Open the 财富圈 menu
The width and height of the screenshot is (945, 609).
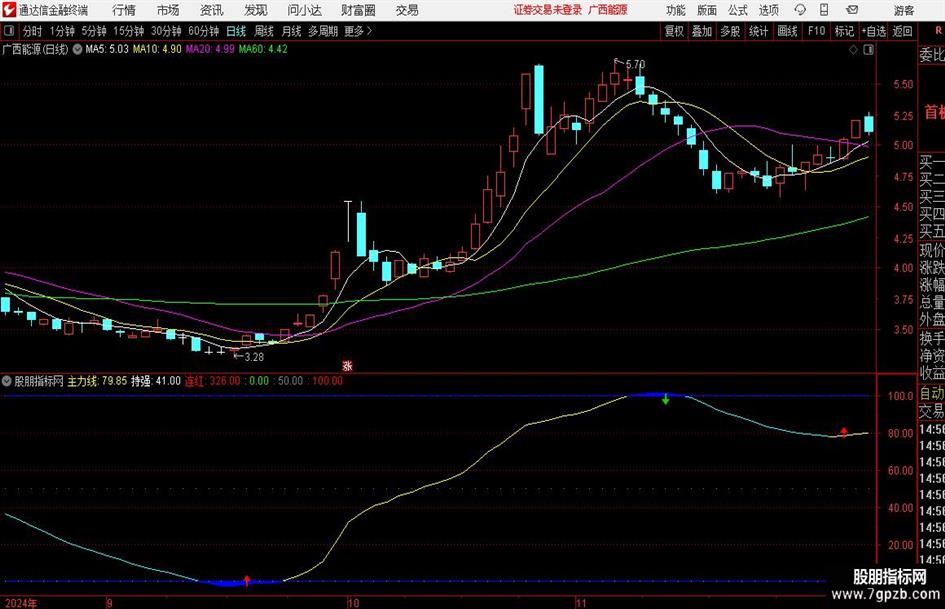(358, 10)
